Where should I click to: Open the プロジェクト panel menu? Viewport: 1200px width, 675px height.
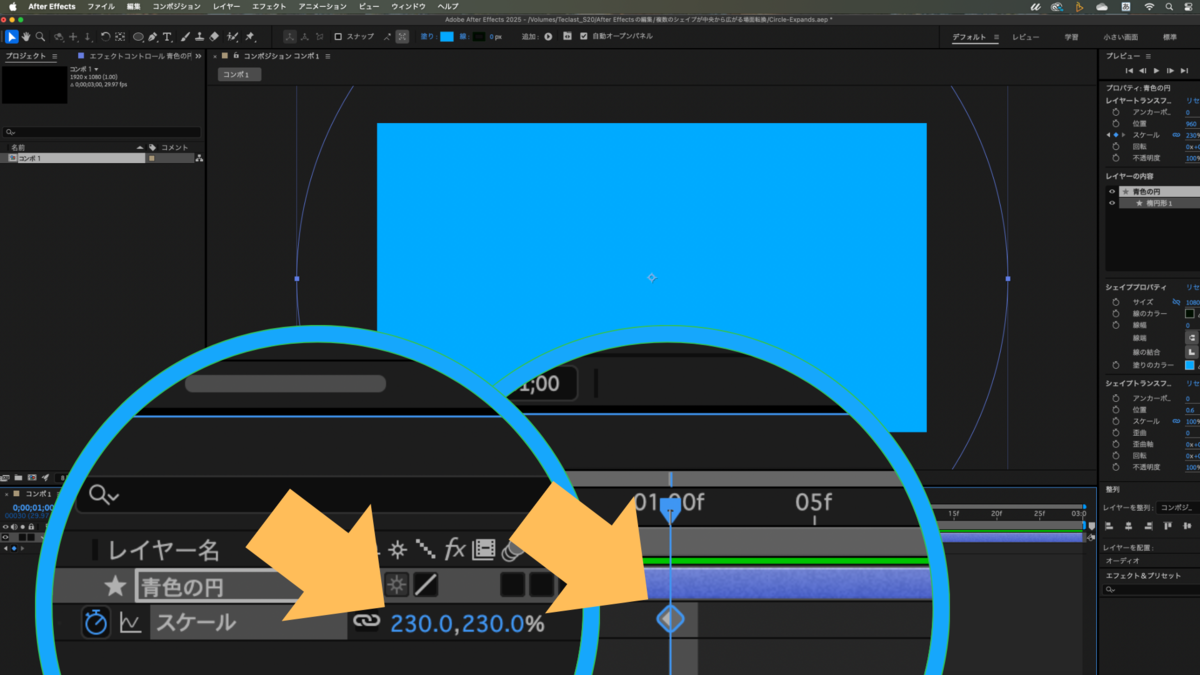[54, 57]
